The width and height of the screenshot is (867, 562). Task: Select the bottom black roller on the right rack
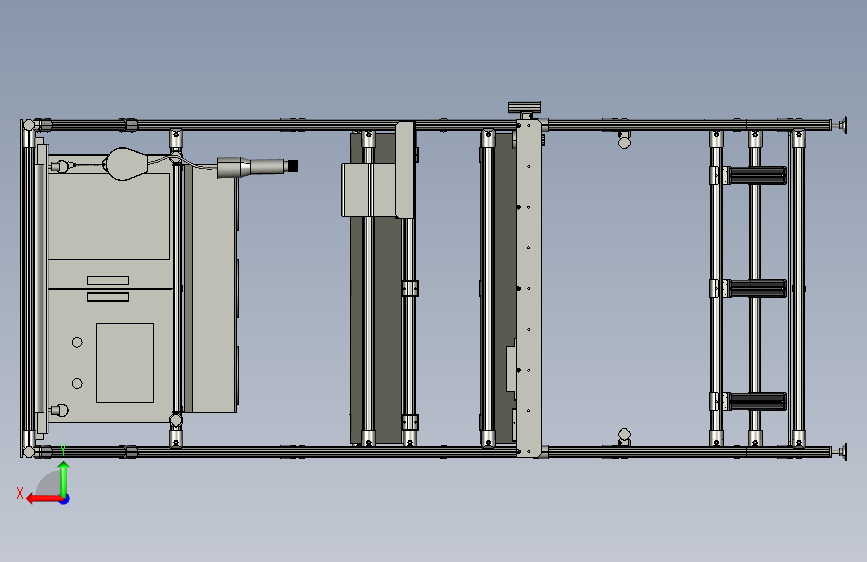click(757, 402)
